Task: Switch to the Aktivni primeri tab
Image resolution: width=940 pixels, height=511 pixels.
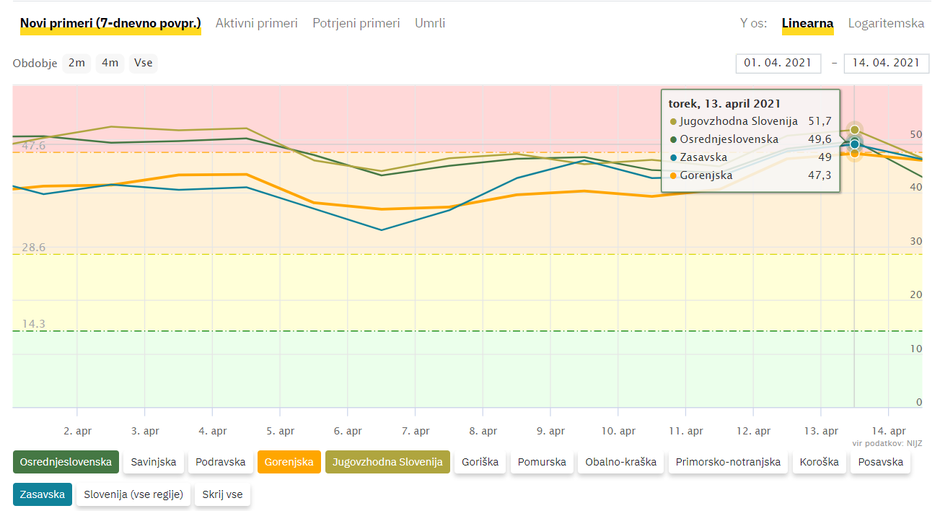Action: [x=256, y=23]
